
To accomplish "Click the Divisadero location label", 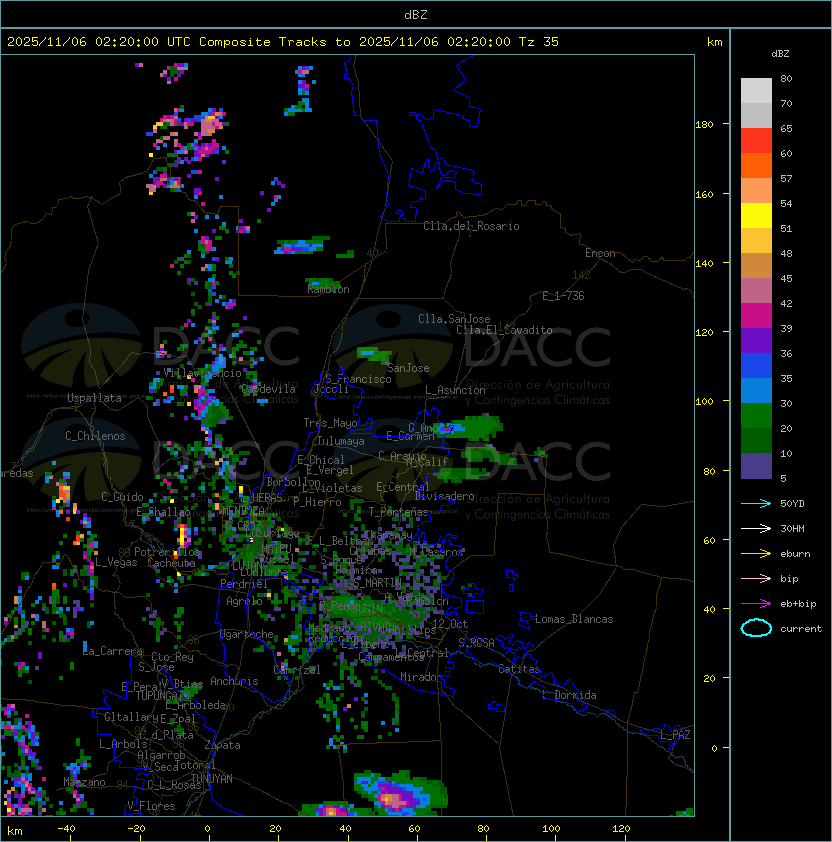I will click(x=444, y=496).
